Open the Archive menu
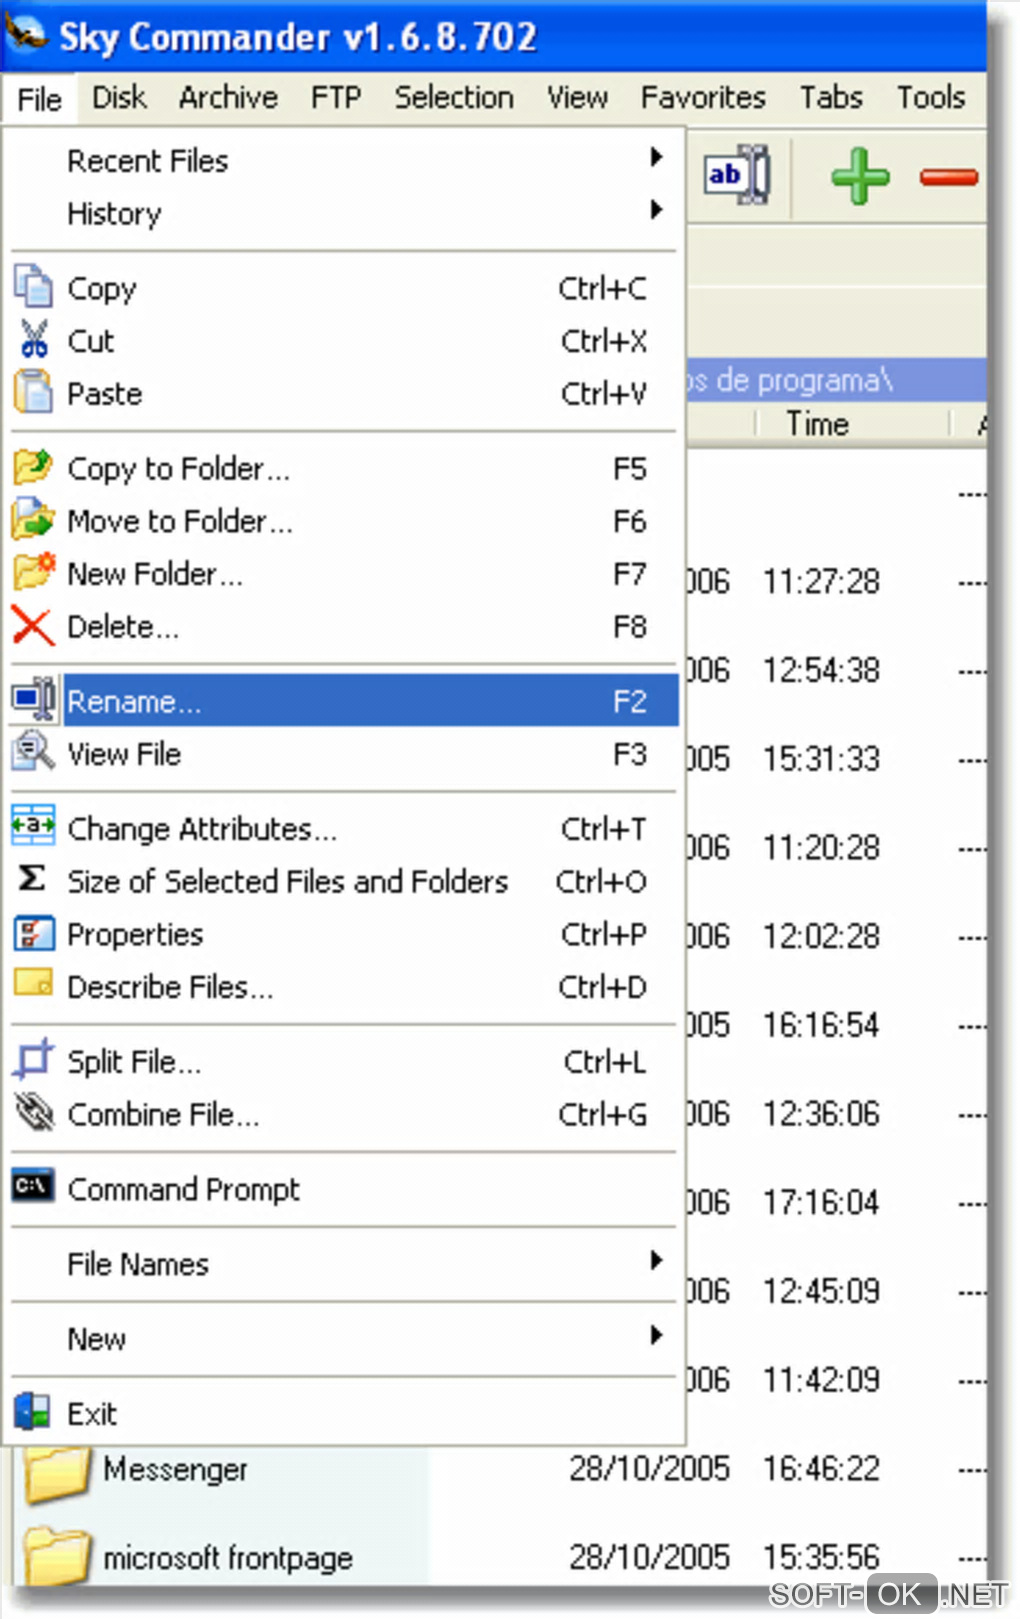 (228, 98)
